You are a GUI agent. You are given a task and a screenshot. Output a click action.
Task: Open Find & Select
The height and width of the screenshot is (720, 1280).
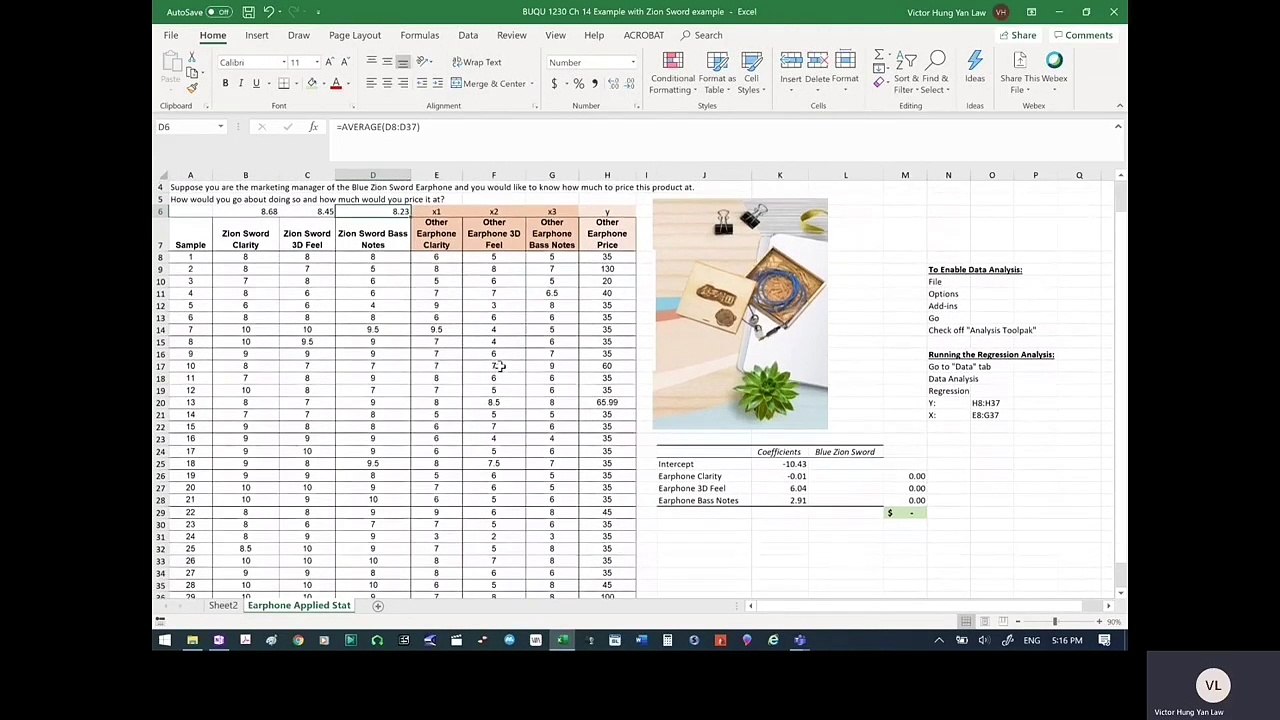(x=935, y=73)
